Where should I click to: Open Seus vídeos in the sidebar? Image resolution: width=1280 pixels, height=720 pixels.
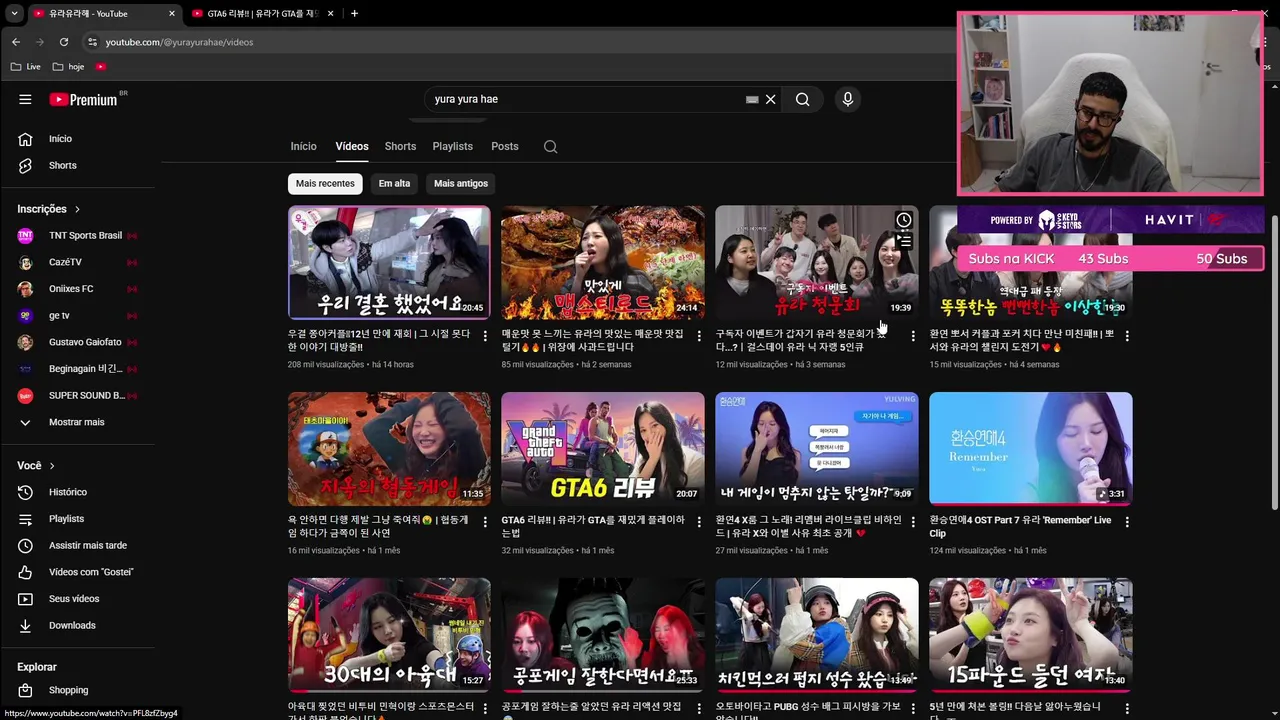pos(74,599)
